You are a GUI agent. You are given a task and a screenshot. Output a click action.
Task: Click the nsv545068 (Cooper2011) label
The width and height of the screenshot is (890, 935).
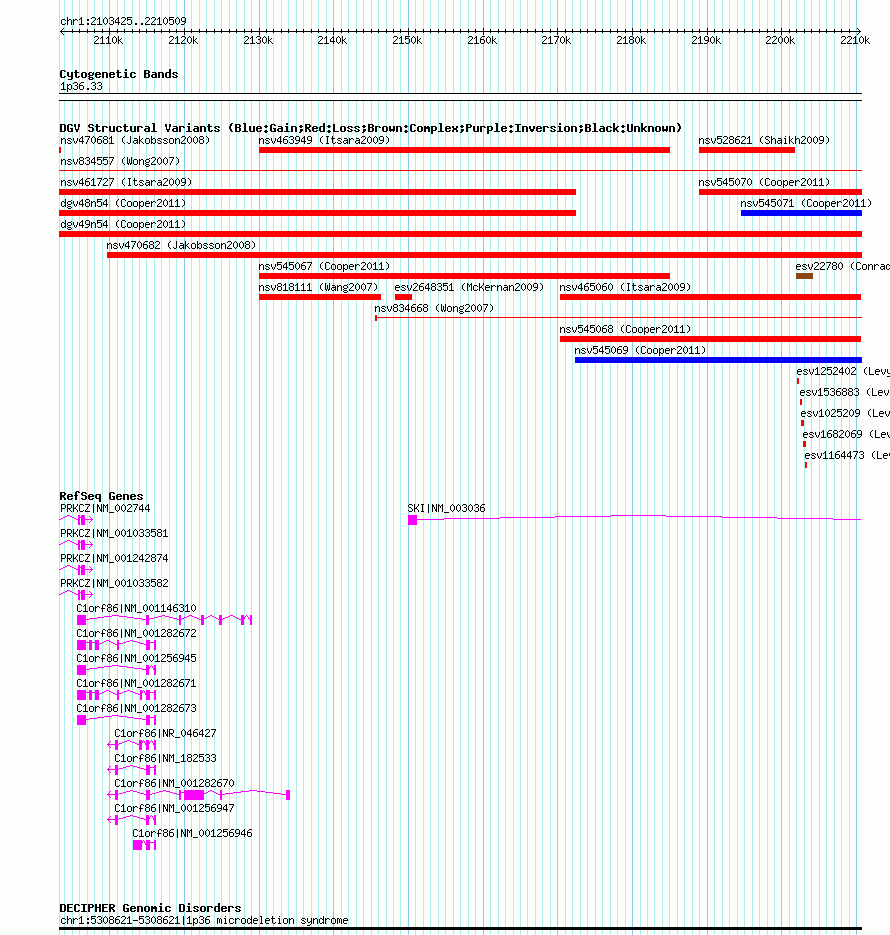(625, 329)
